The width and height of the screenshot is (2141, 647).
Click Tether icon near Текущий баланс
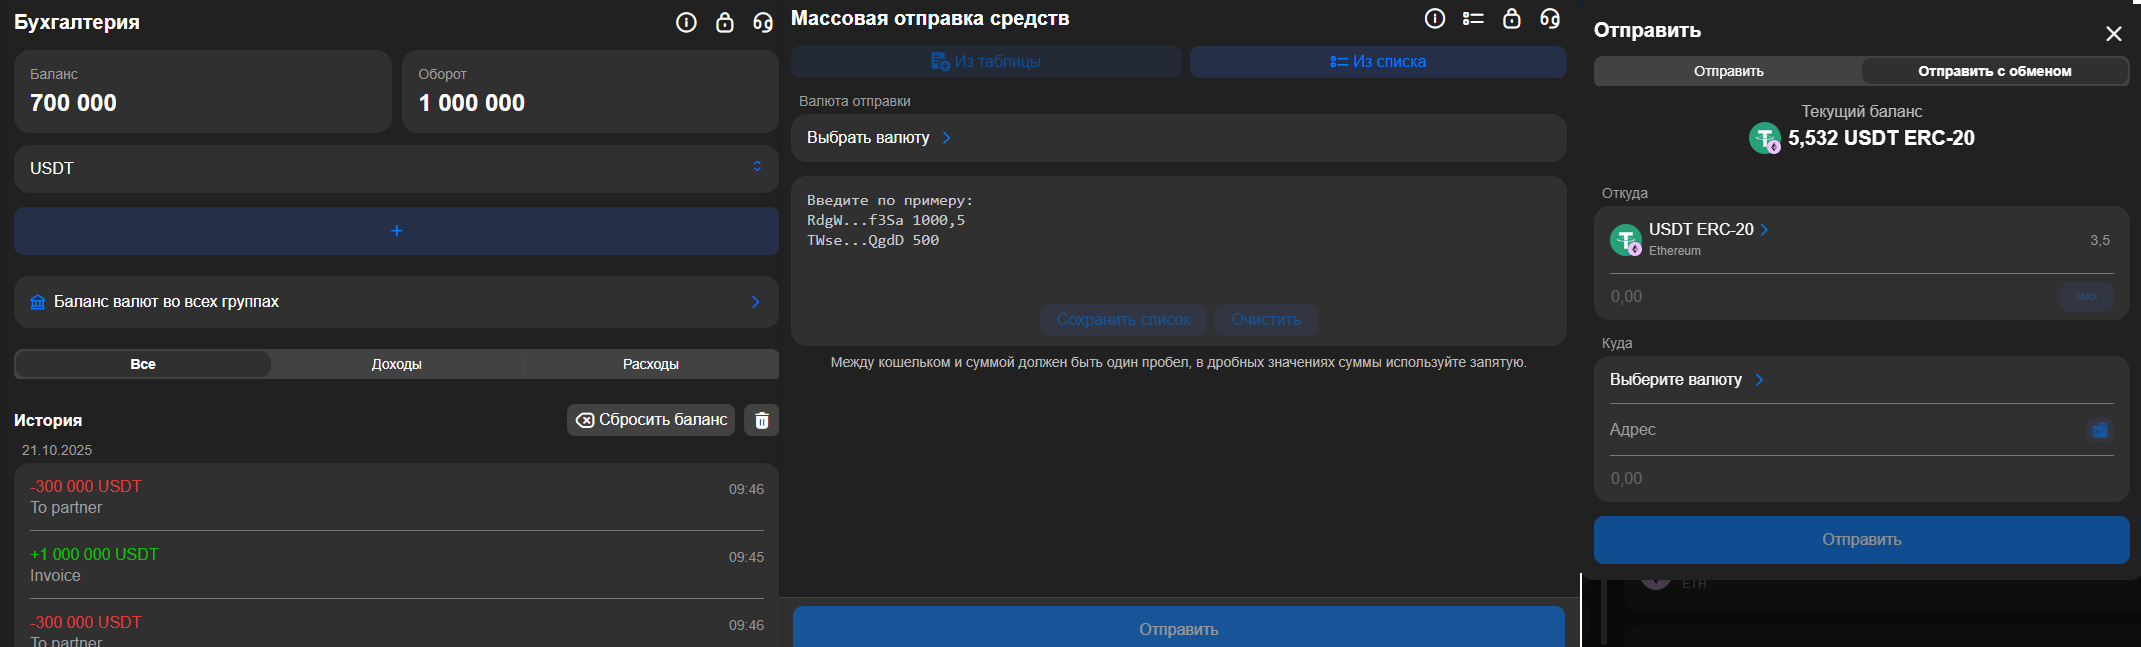coord(1765,138)
